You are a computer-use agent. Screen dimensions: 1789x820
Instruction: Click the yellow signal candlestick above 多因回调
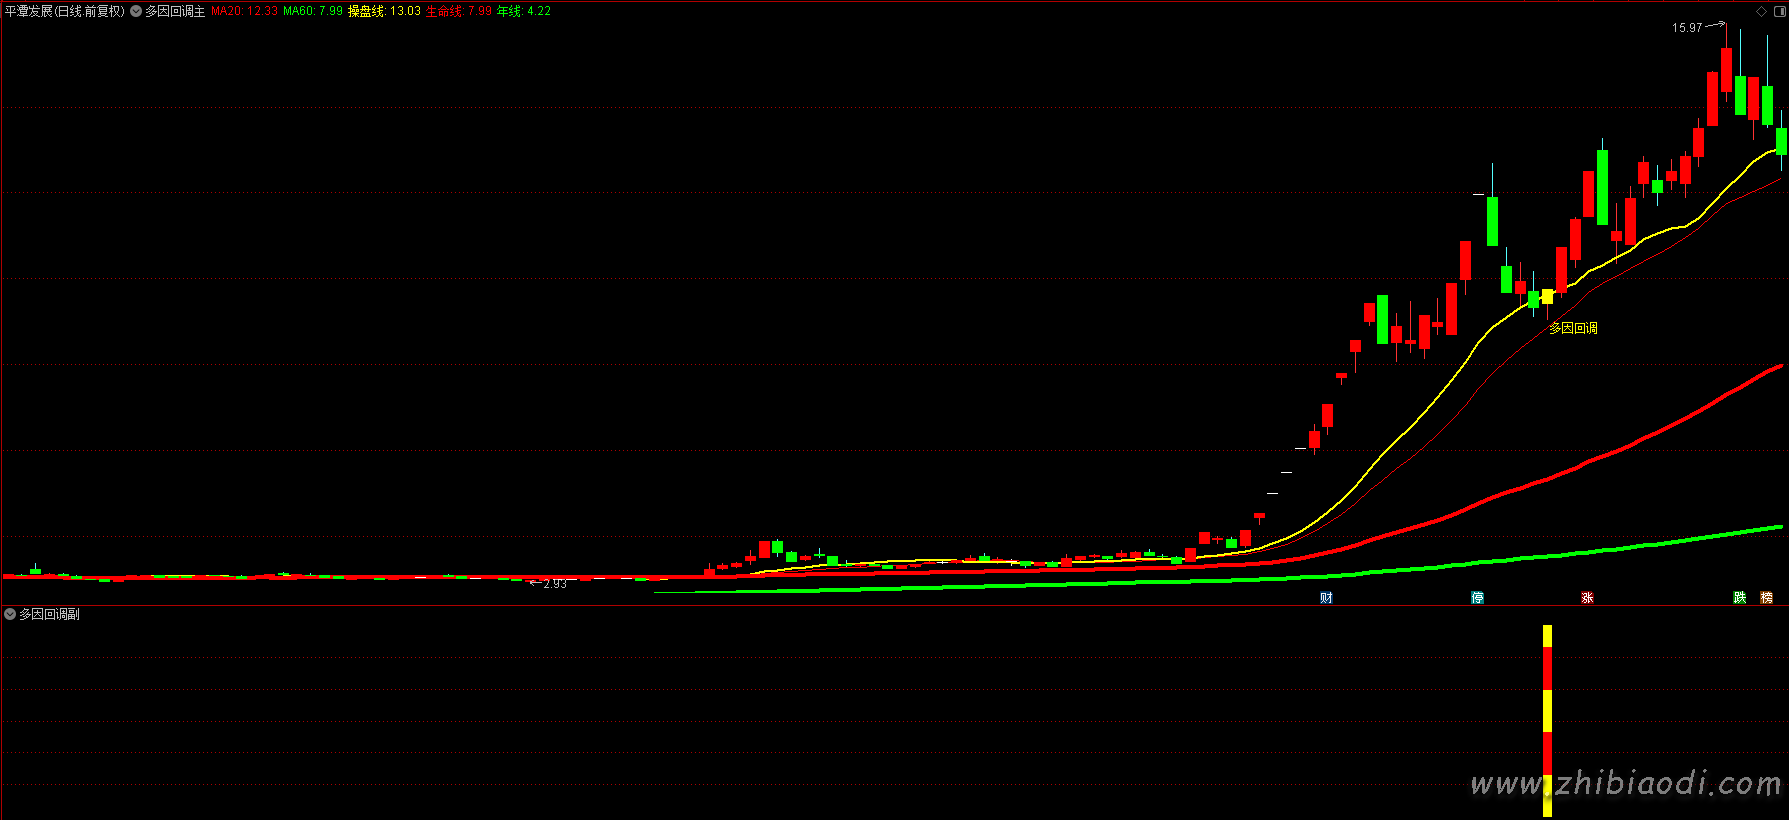1547,296
